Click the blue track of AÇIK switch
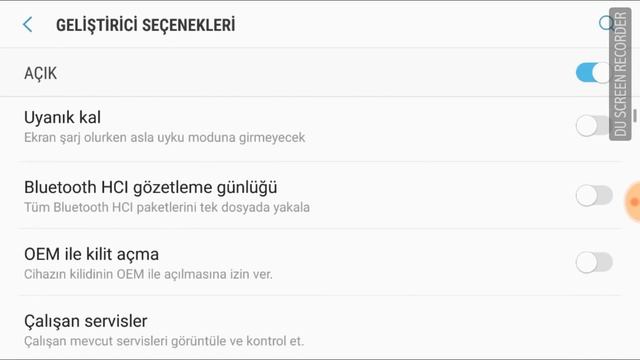 point(584,73)
